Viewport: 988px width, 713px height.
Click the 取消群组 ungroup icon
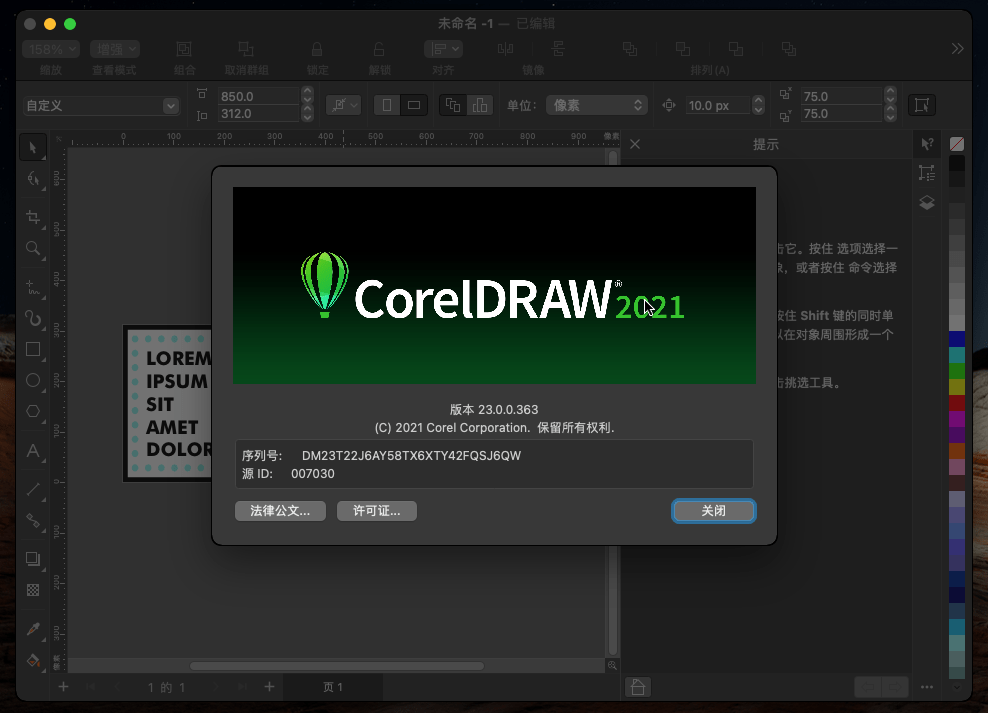click(x=246, y=49)
